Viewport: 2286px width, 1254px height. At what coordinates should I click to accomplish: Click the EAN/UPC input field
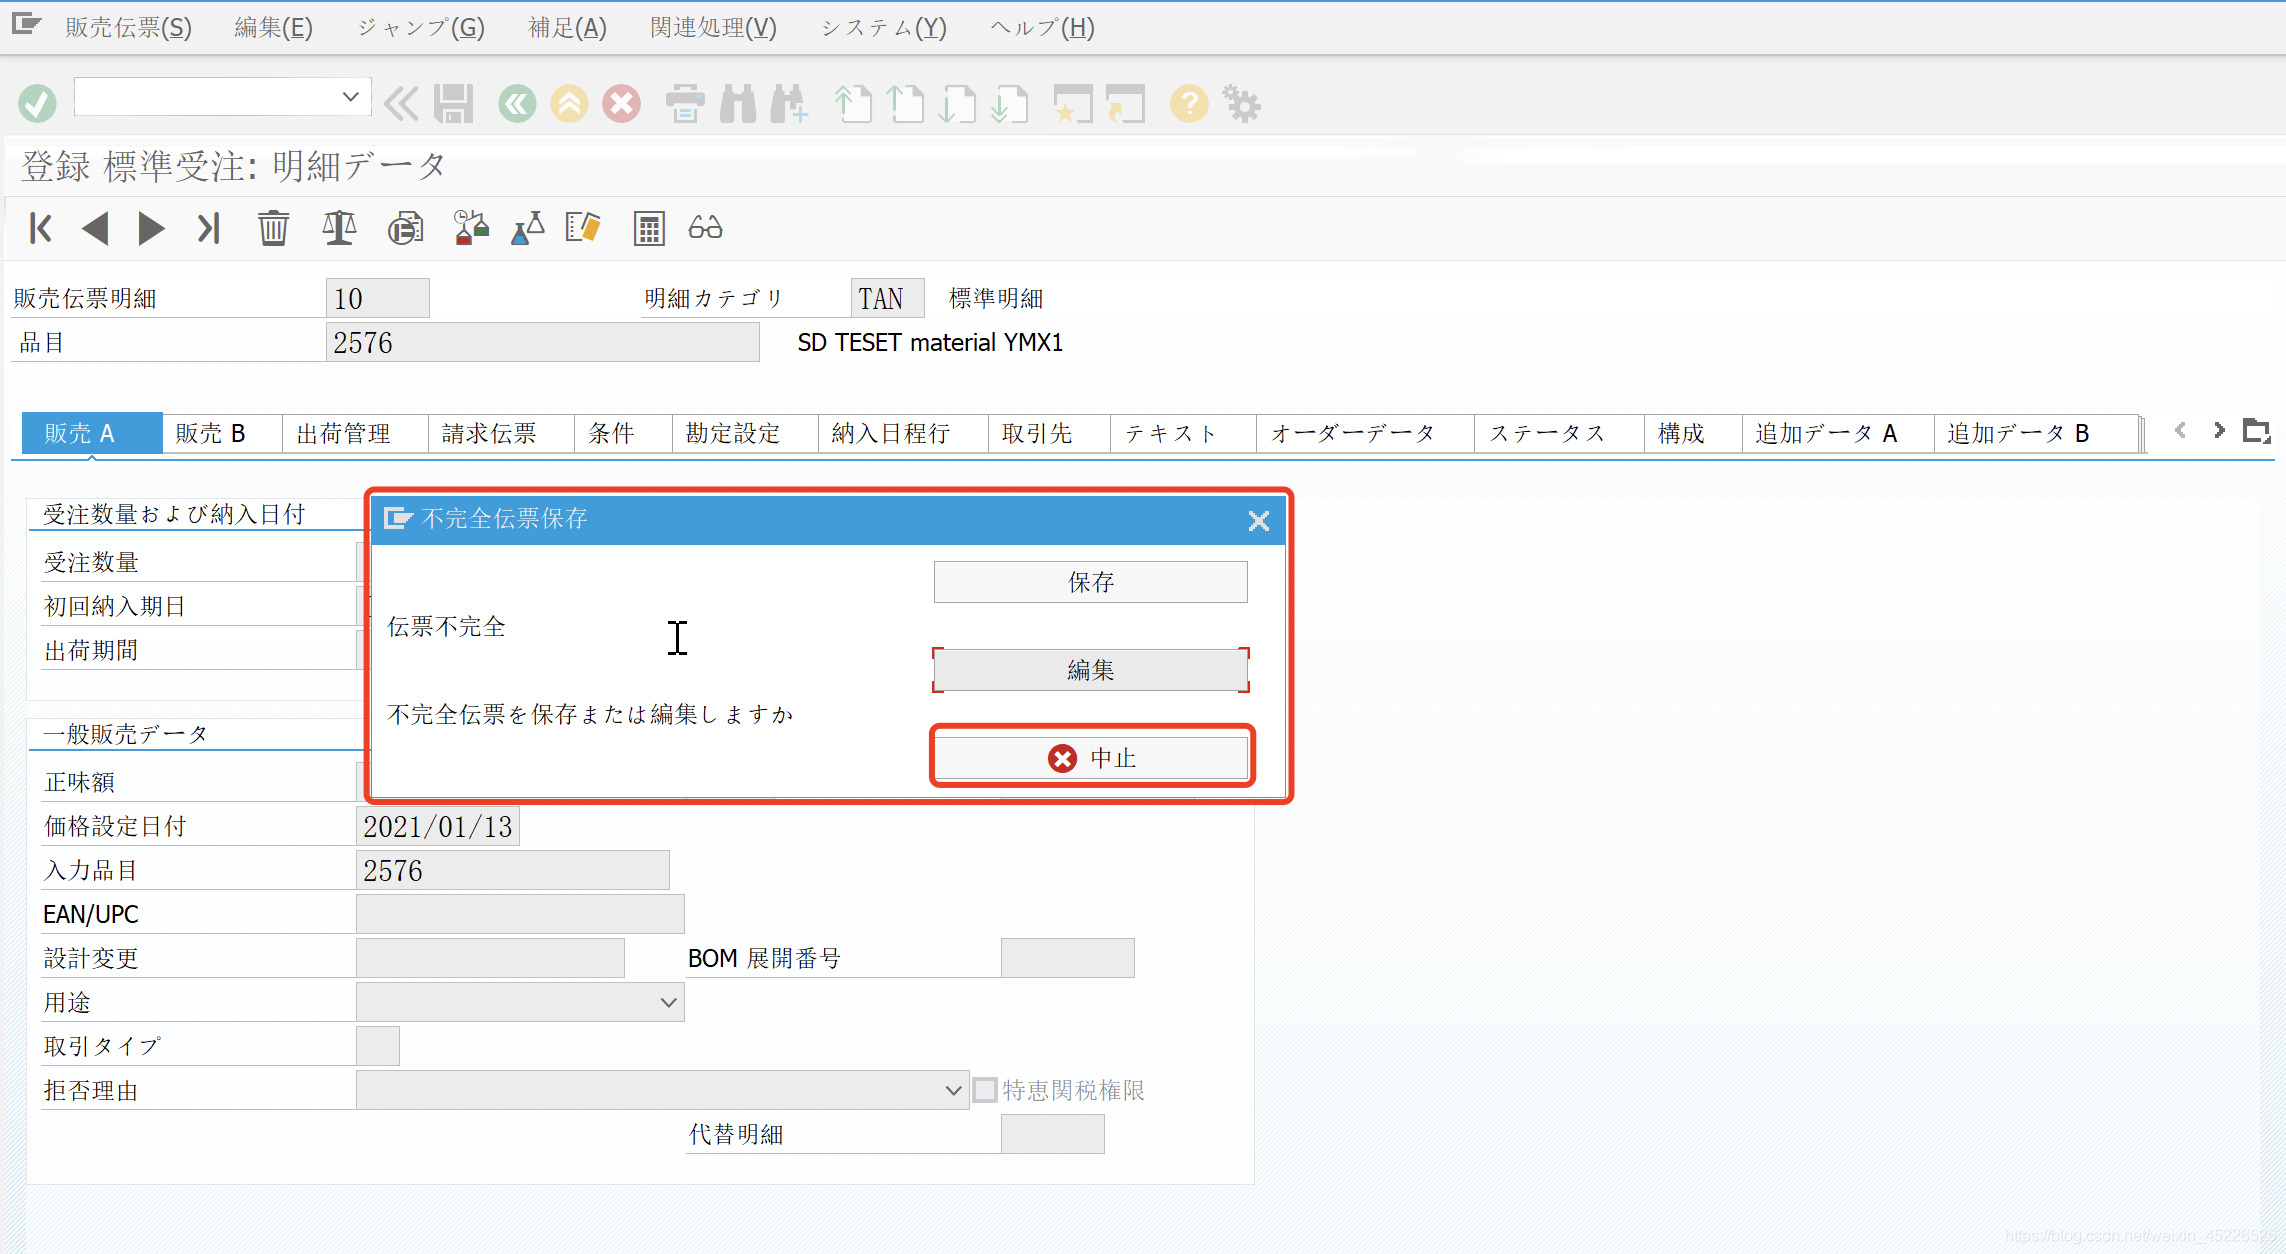click(x=520, y=914)
